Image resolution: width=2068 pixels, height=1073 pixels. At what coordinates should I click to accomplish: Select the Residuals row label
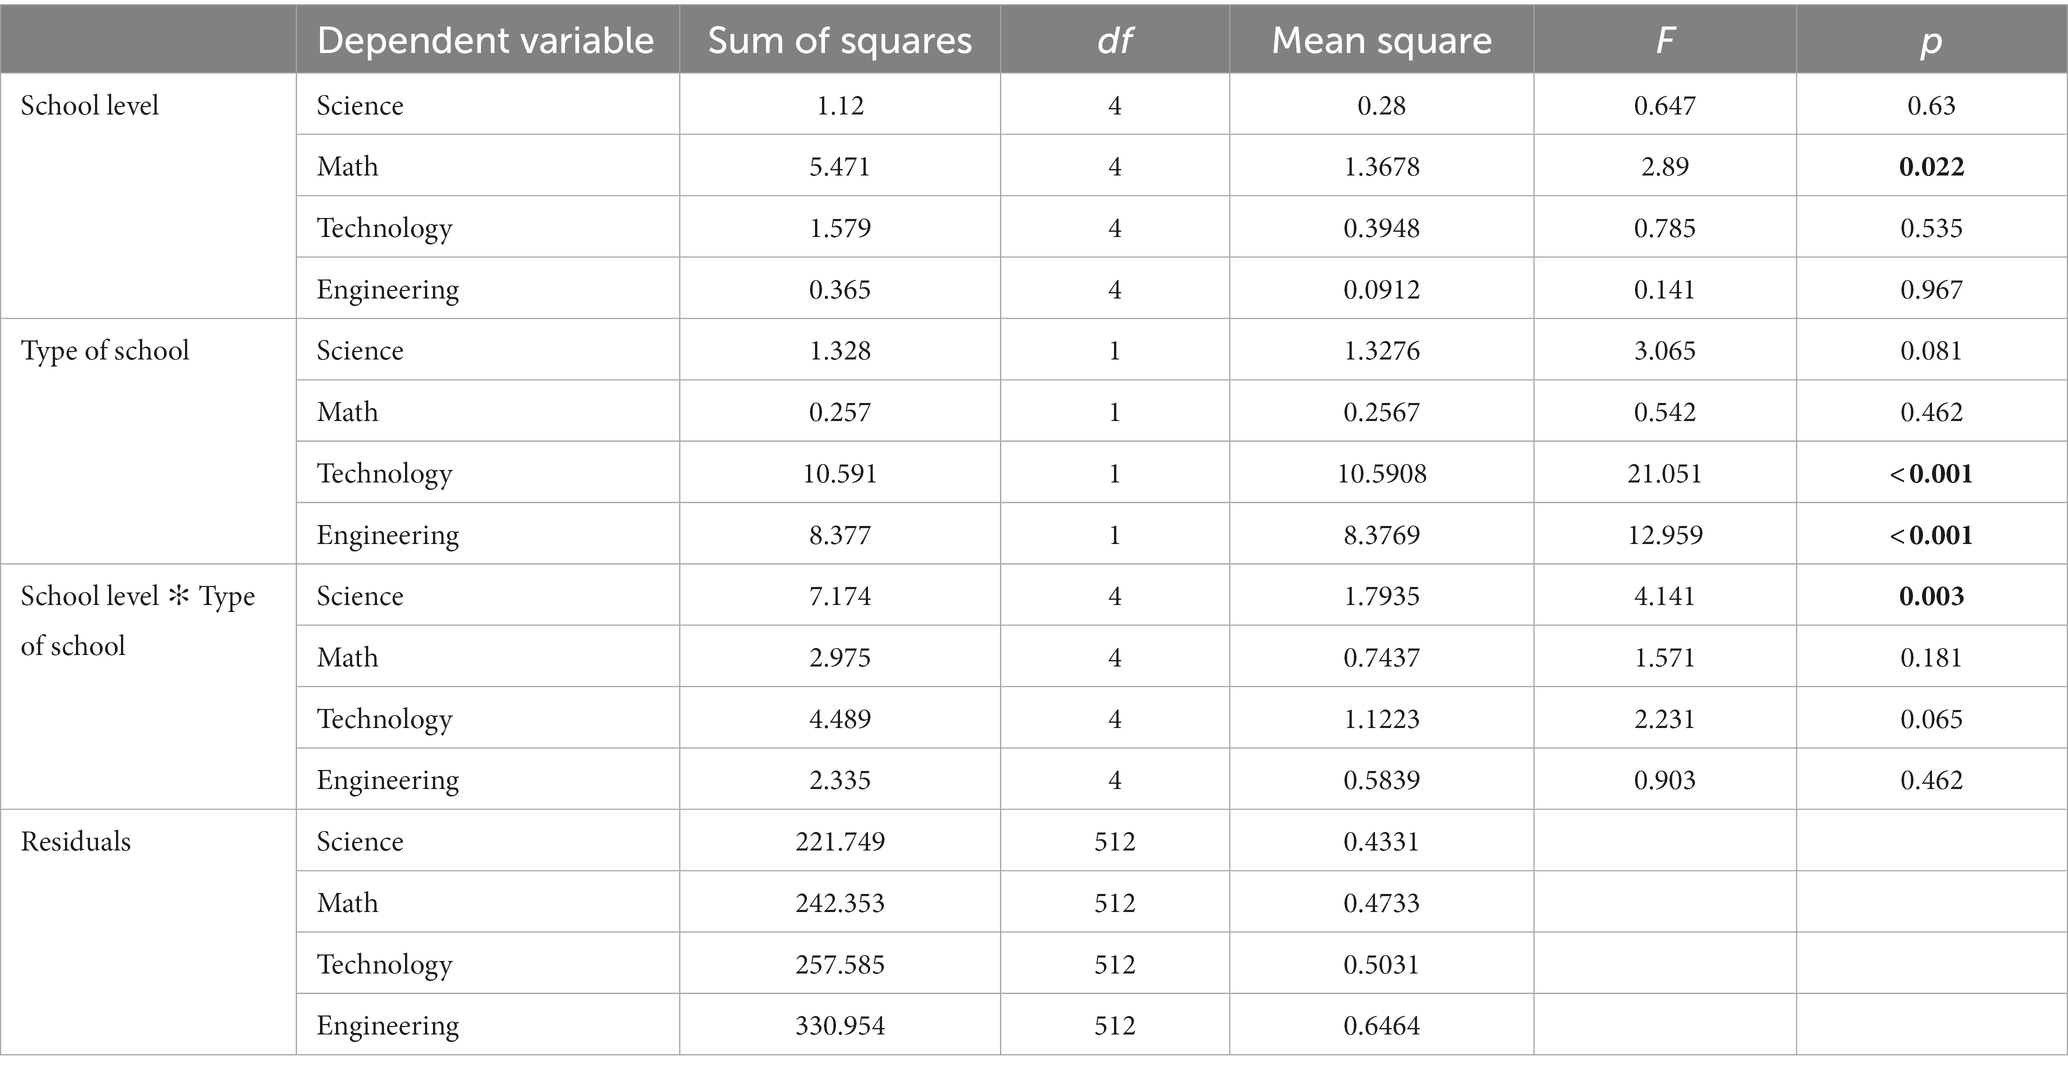(76, 841)
